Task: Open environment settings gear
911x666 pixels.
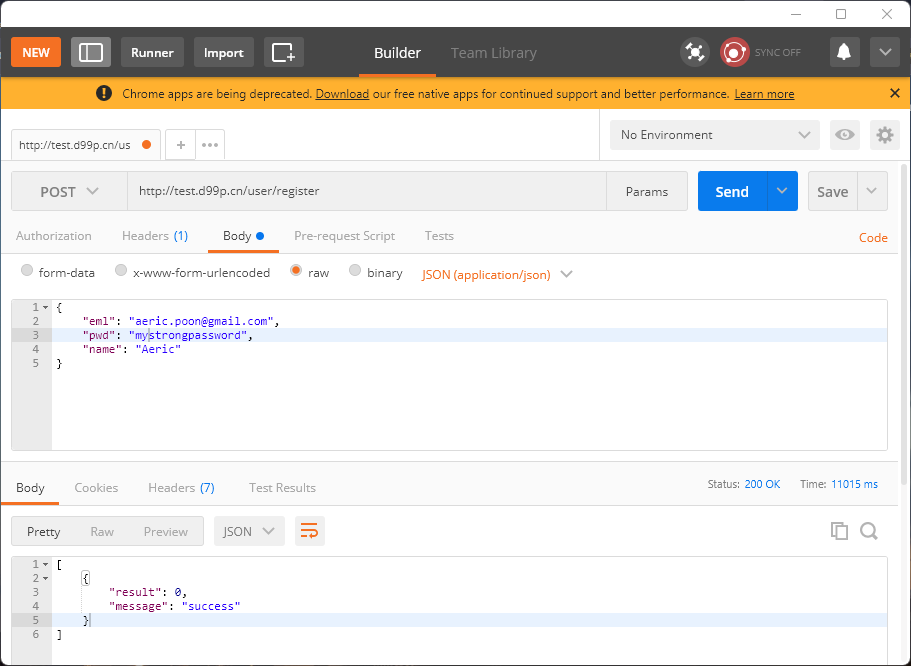Action: click(884, 135)
